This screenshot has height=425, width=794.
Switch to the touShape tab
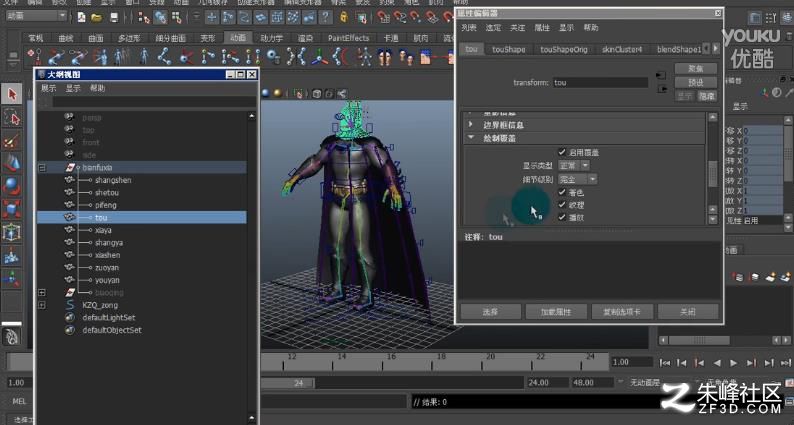pyautogui.click(x=508, y=49)
